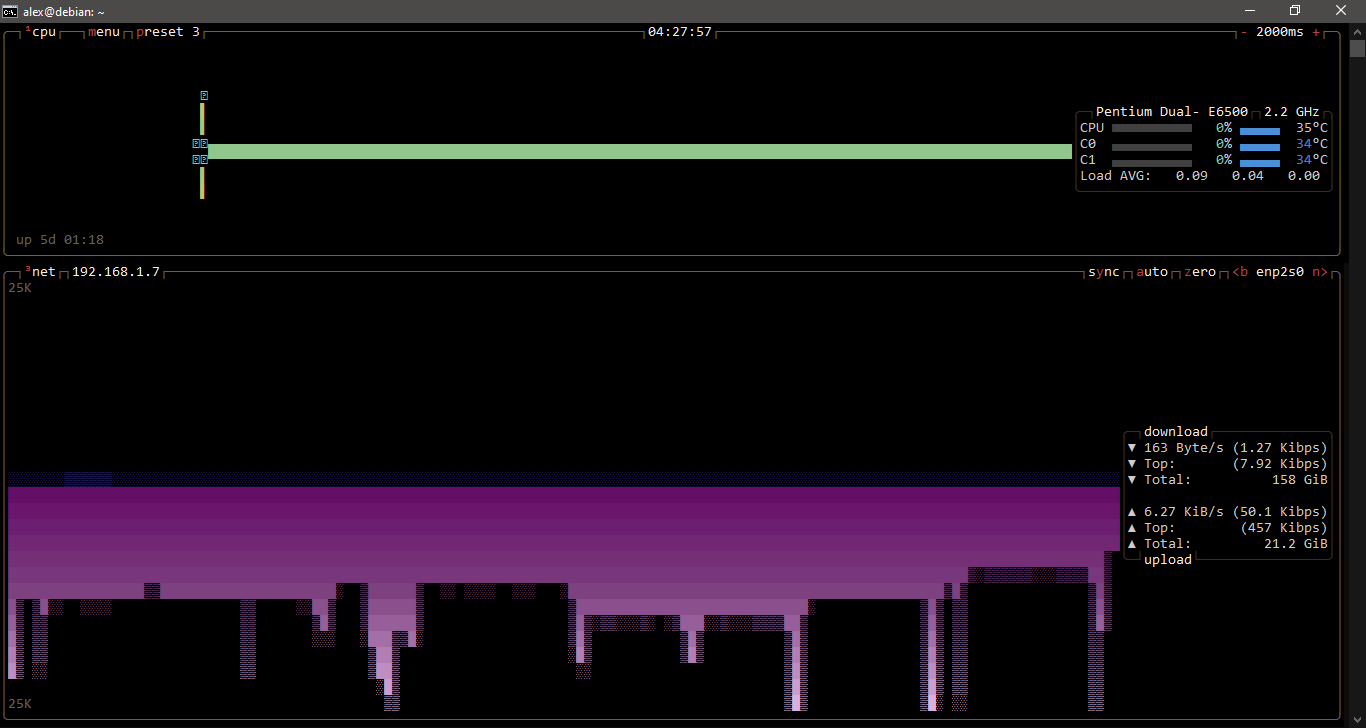Click the superscript 3 beside the net title
1366x728 pixels.
27,267
